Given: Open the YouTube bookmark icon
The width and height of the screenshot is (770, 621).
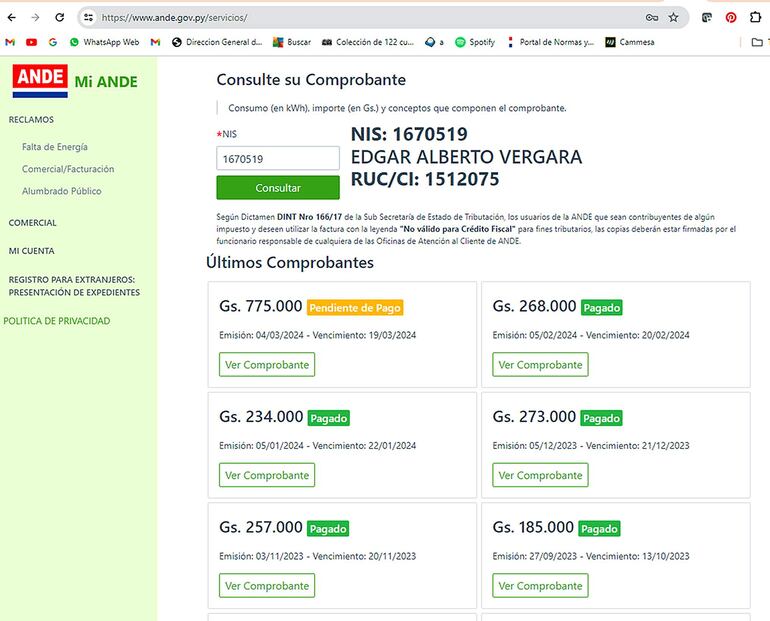Looking at the screenshot, I should tap(31, 42).
